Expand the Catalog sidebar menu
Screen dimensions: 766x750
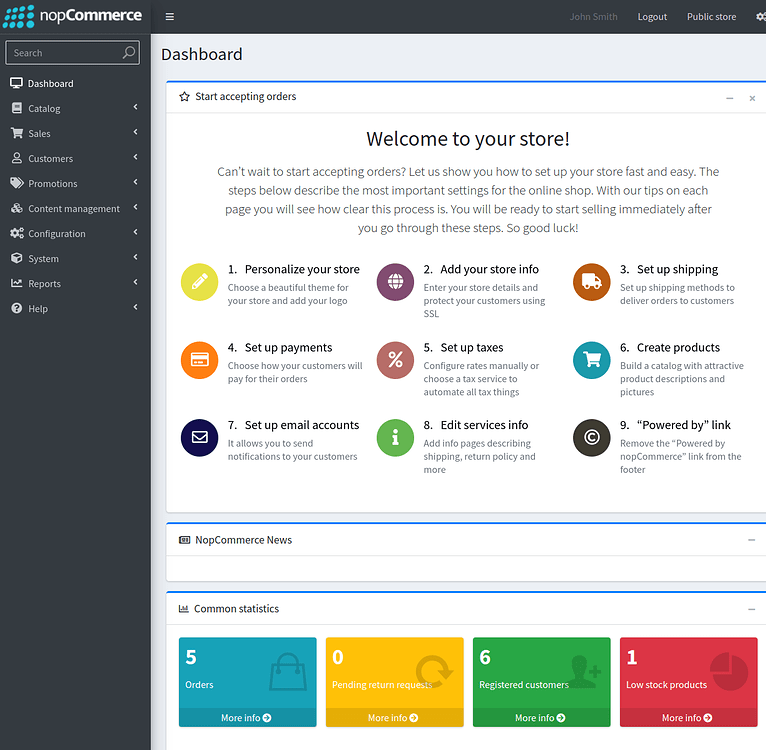pyautogui.click(x=75, y=108)
